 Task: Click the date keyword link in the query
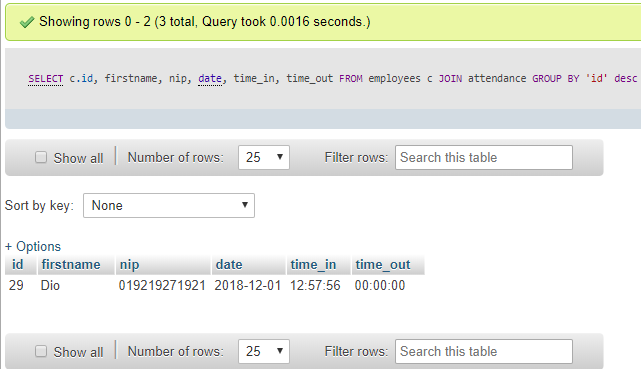(210, 78)
